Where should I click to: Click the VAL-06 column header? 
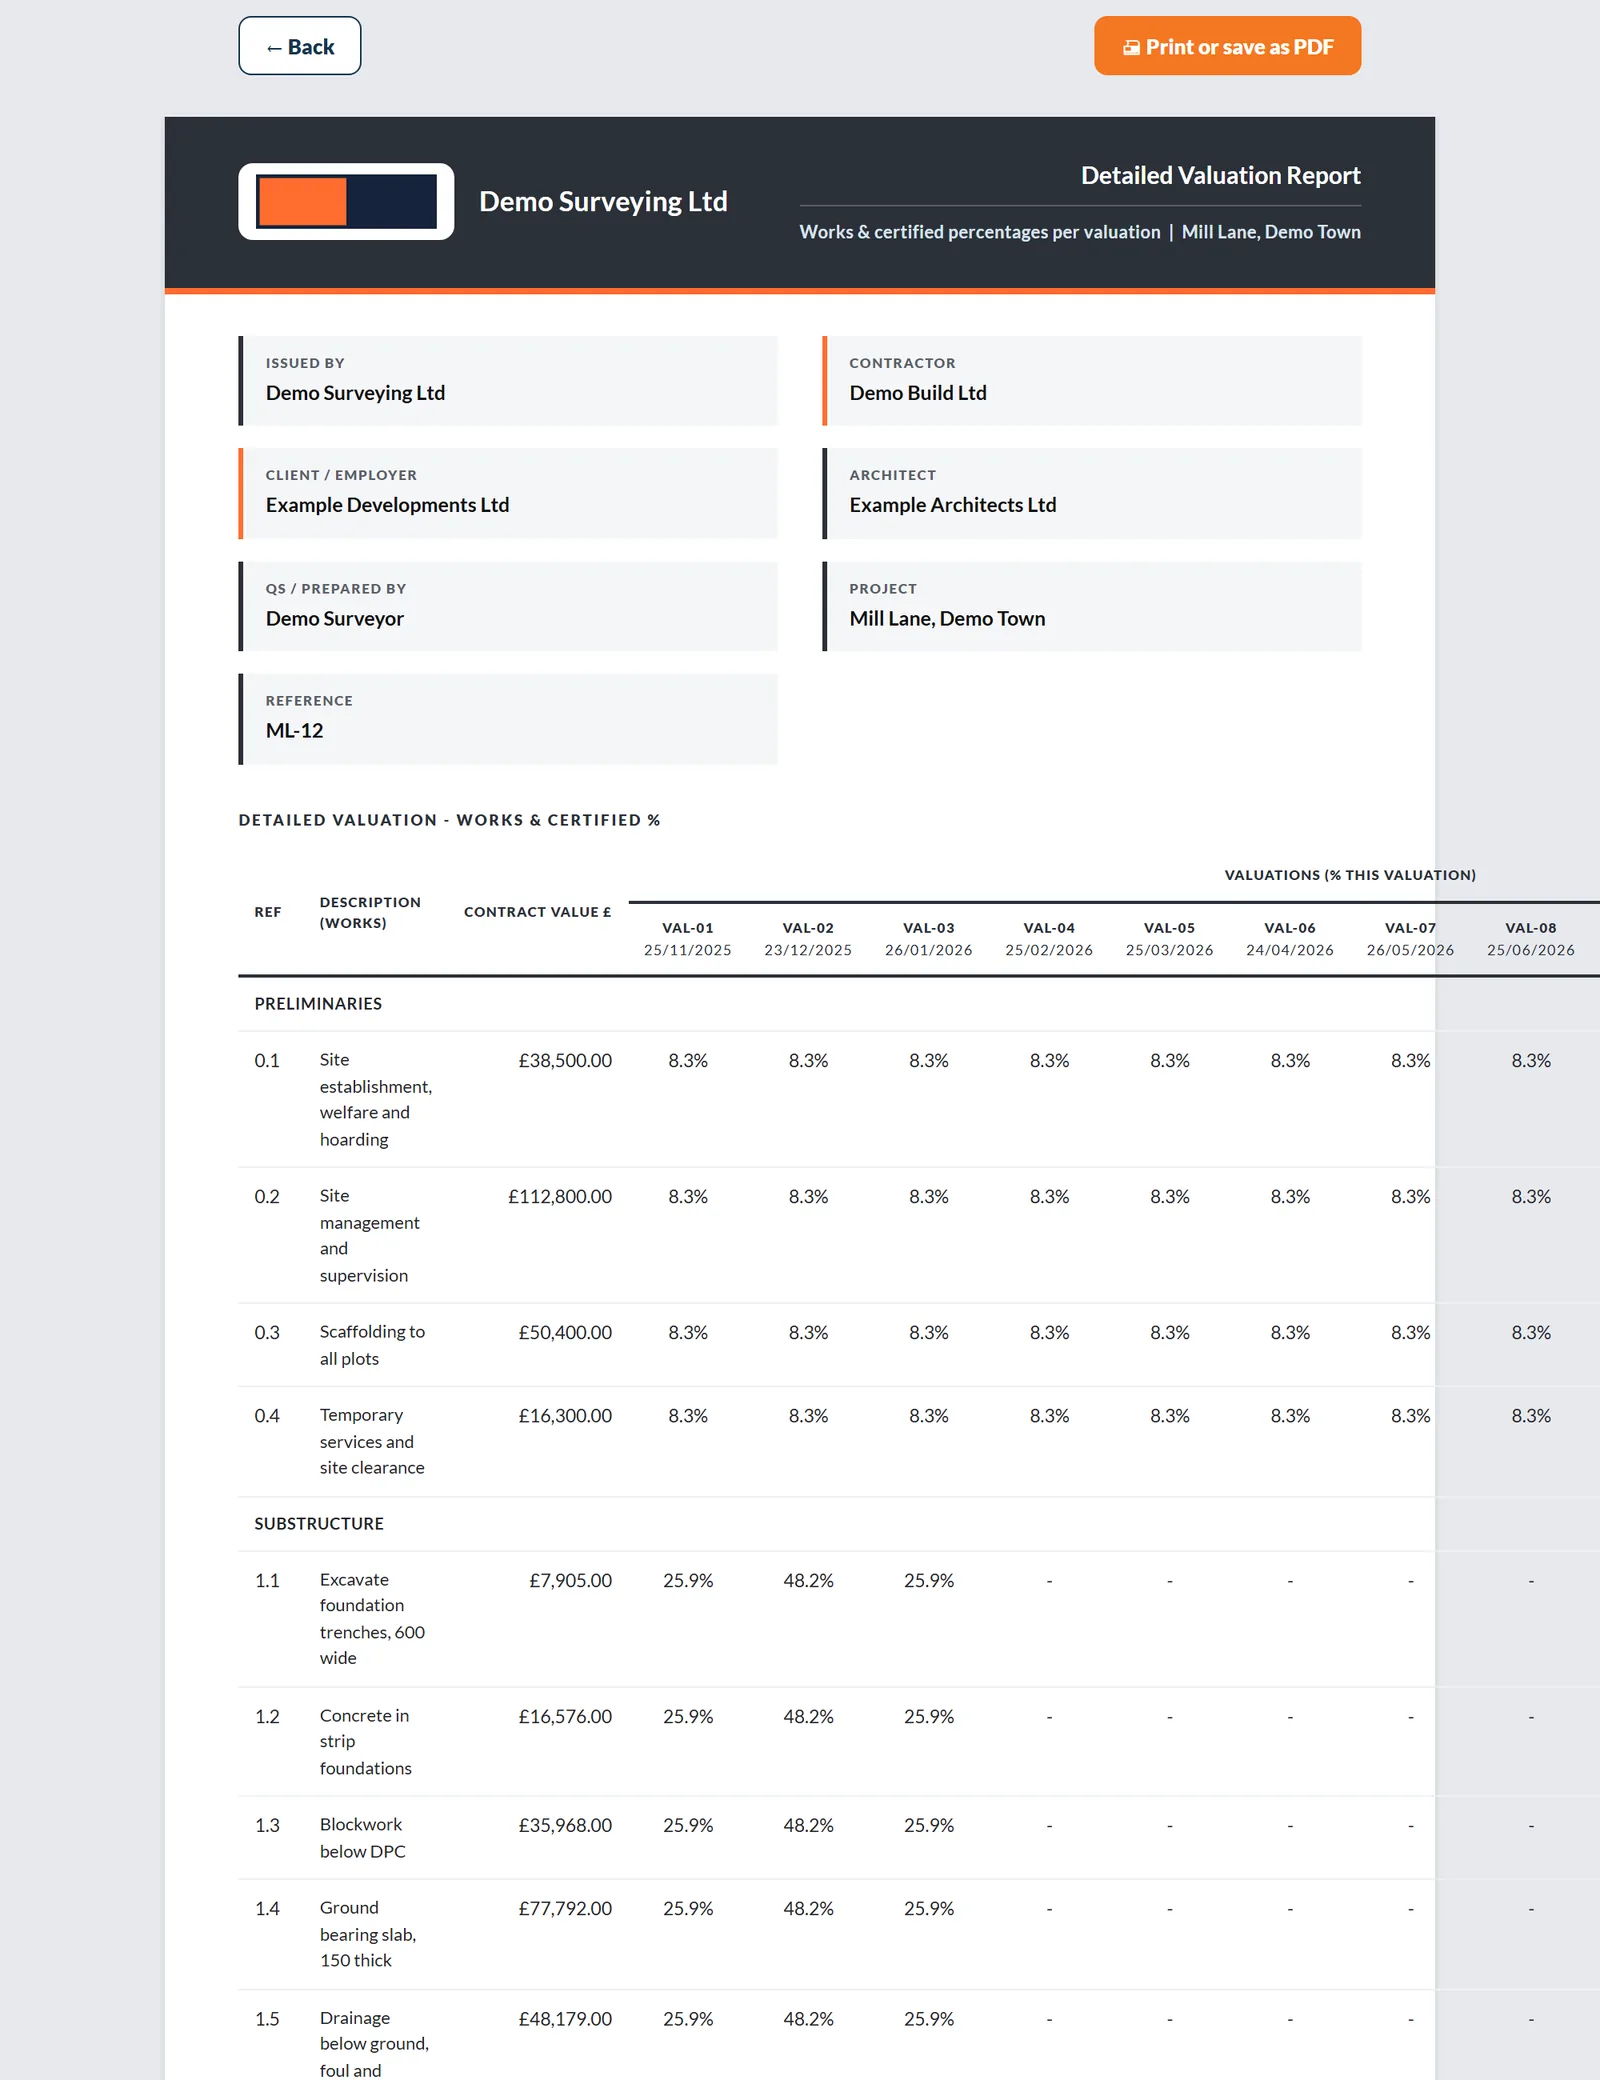pos(1290,939)
